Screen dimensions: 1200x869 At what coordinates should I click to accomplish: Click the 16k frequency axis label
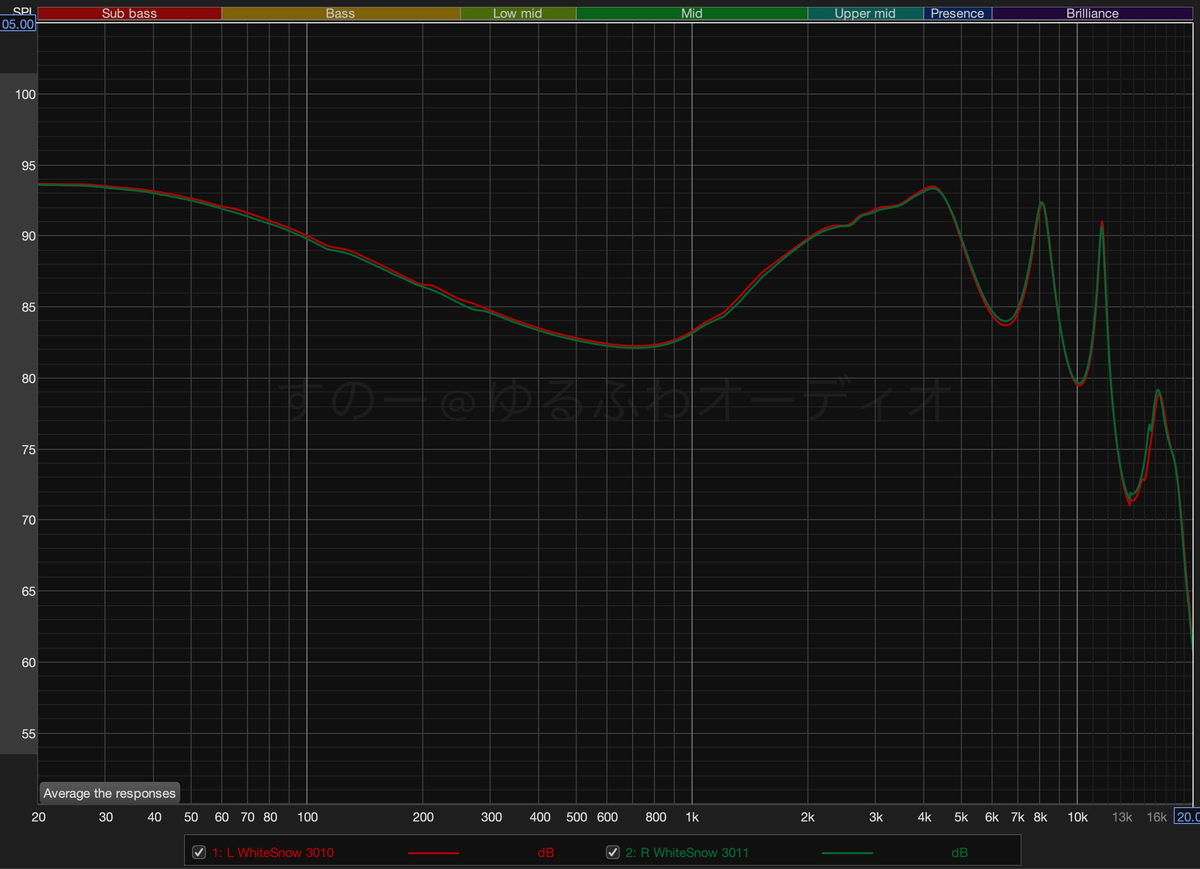click(1157, 817)
